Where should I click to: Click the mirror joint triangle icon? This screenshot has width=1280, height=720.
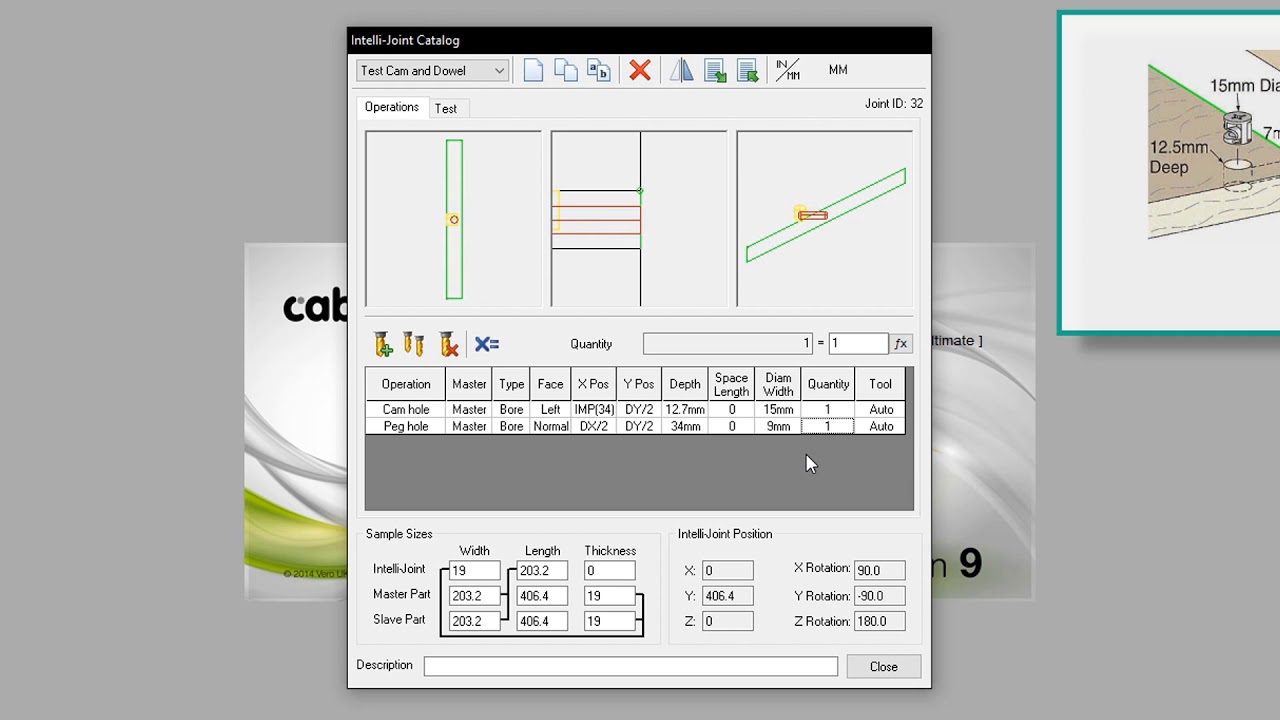coord(682,70)
